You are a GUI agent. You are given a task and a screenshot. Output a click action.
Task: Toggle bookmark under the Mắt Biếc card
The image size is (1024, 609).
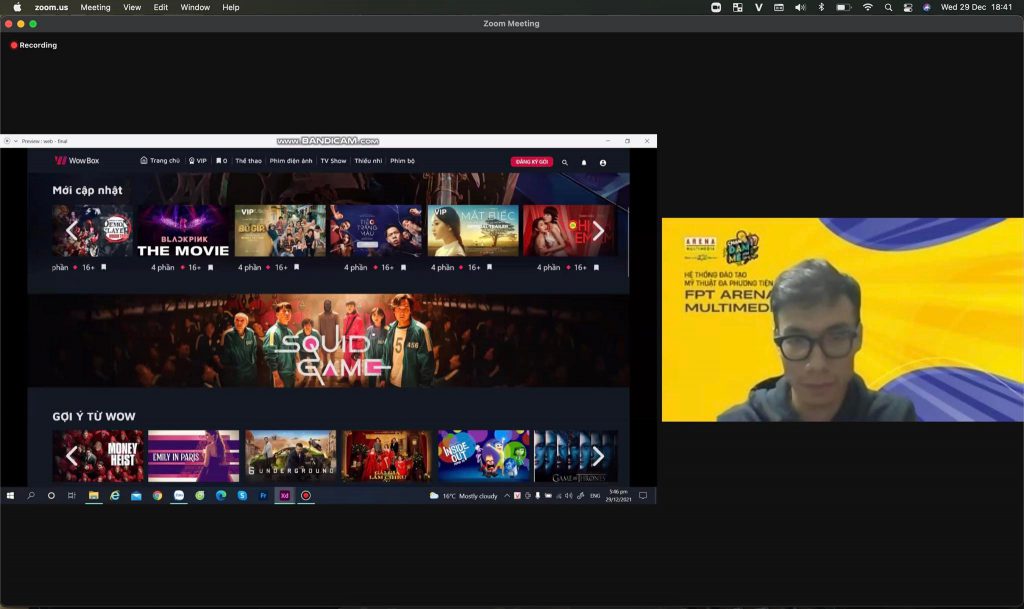[x=489, y=268]
